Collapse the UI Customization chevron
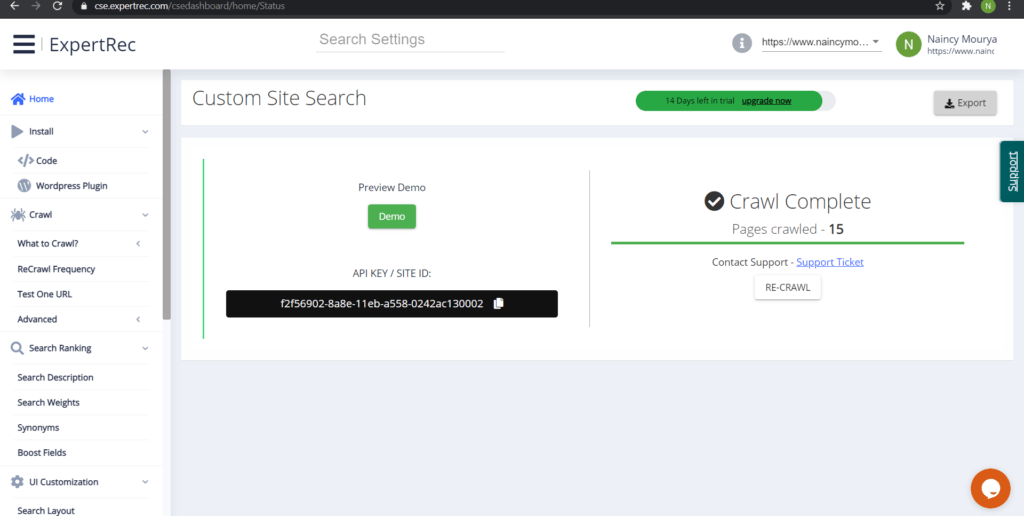This screenshot has width=1024, height=516. pos(145,483)
